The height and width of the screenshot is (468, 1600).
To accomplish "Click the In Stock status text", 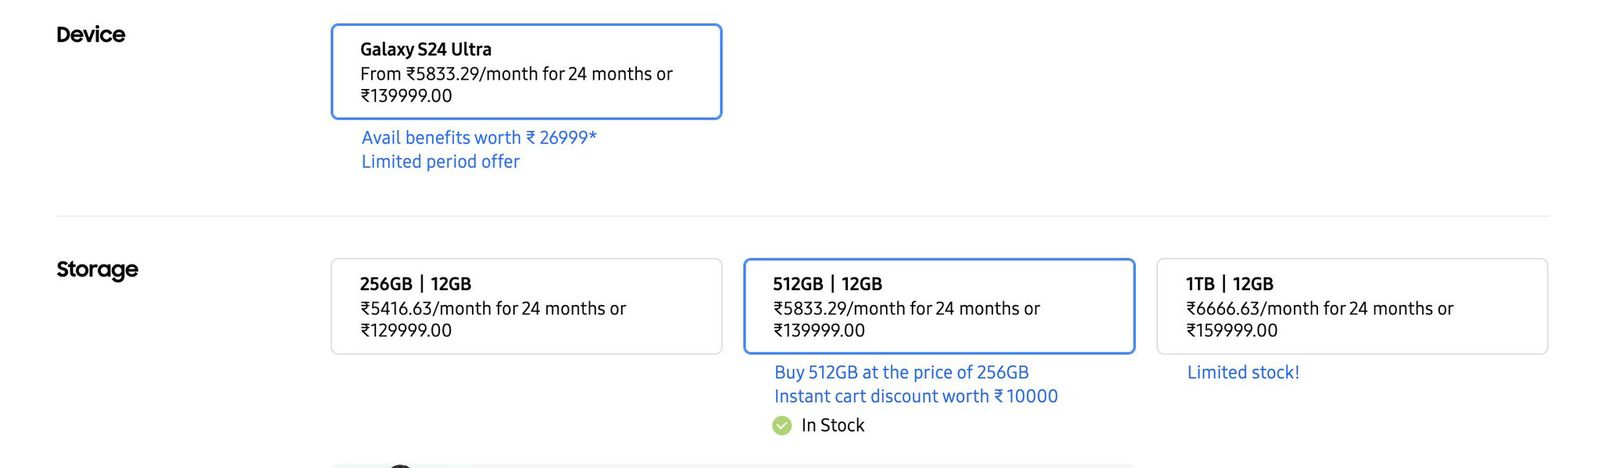I will [x=832, y=426].
